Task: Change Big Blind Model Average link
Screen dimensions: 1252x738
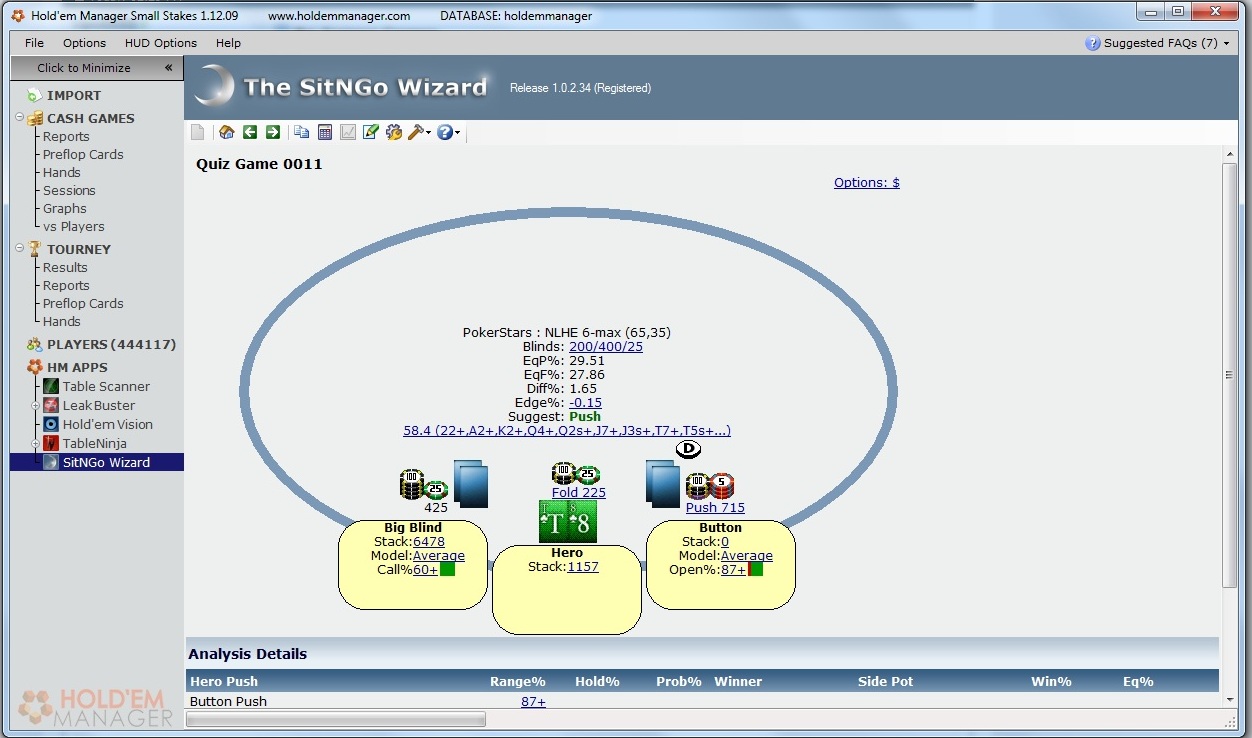Action: coord(439,556)
